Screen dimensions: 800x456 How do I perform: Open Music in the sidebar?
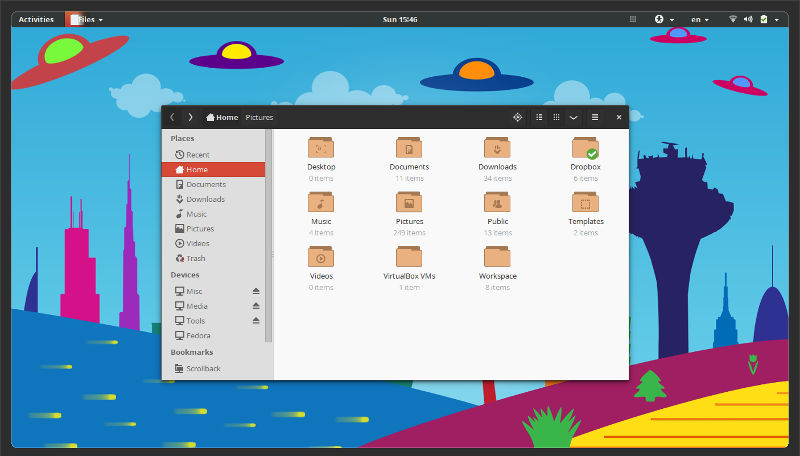pos(213,214)
